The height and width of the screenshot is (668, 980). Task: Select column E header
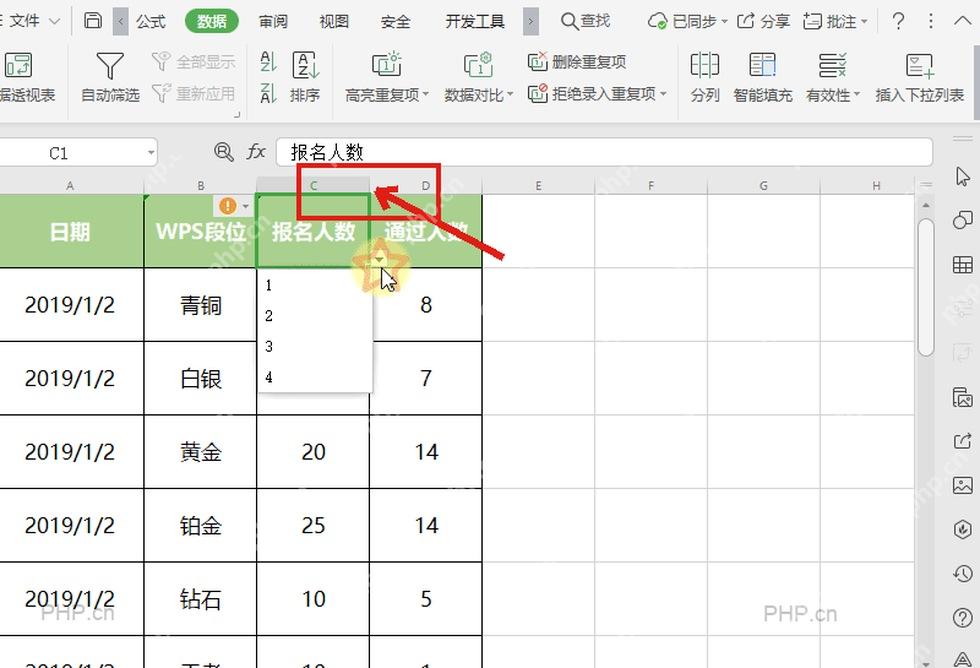pyautogui.click(x=538, y=186)
